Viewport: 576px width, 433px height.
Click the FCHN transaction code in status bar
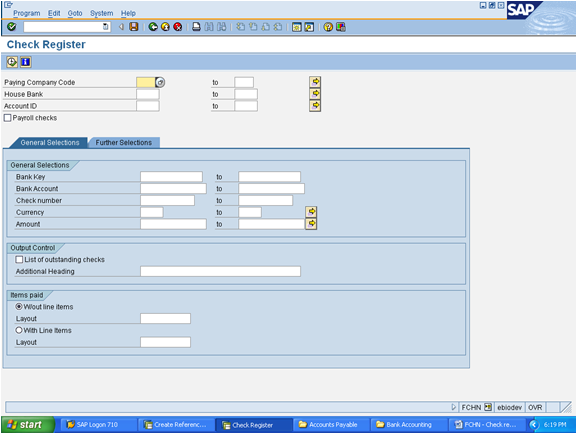471,407
